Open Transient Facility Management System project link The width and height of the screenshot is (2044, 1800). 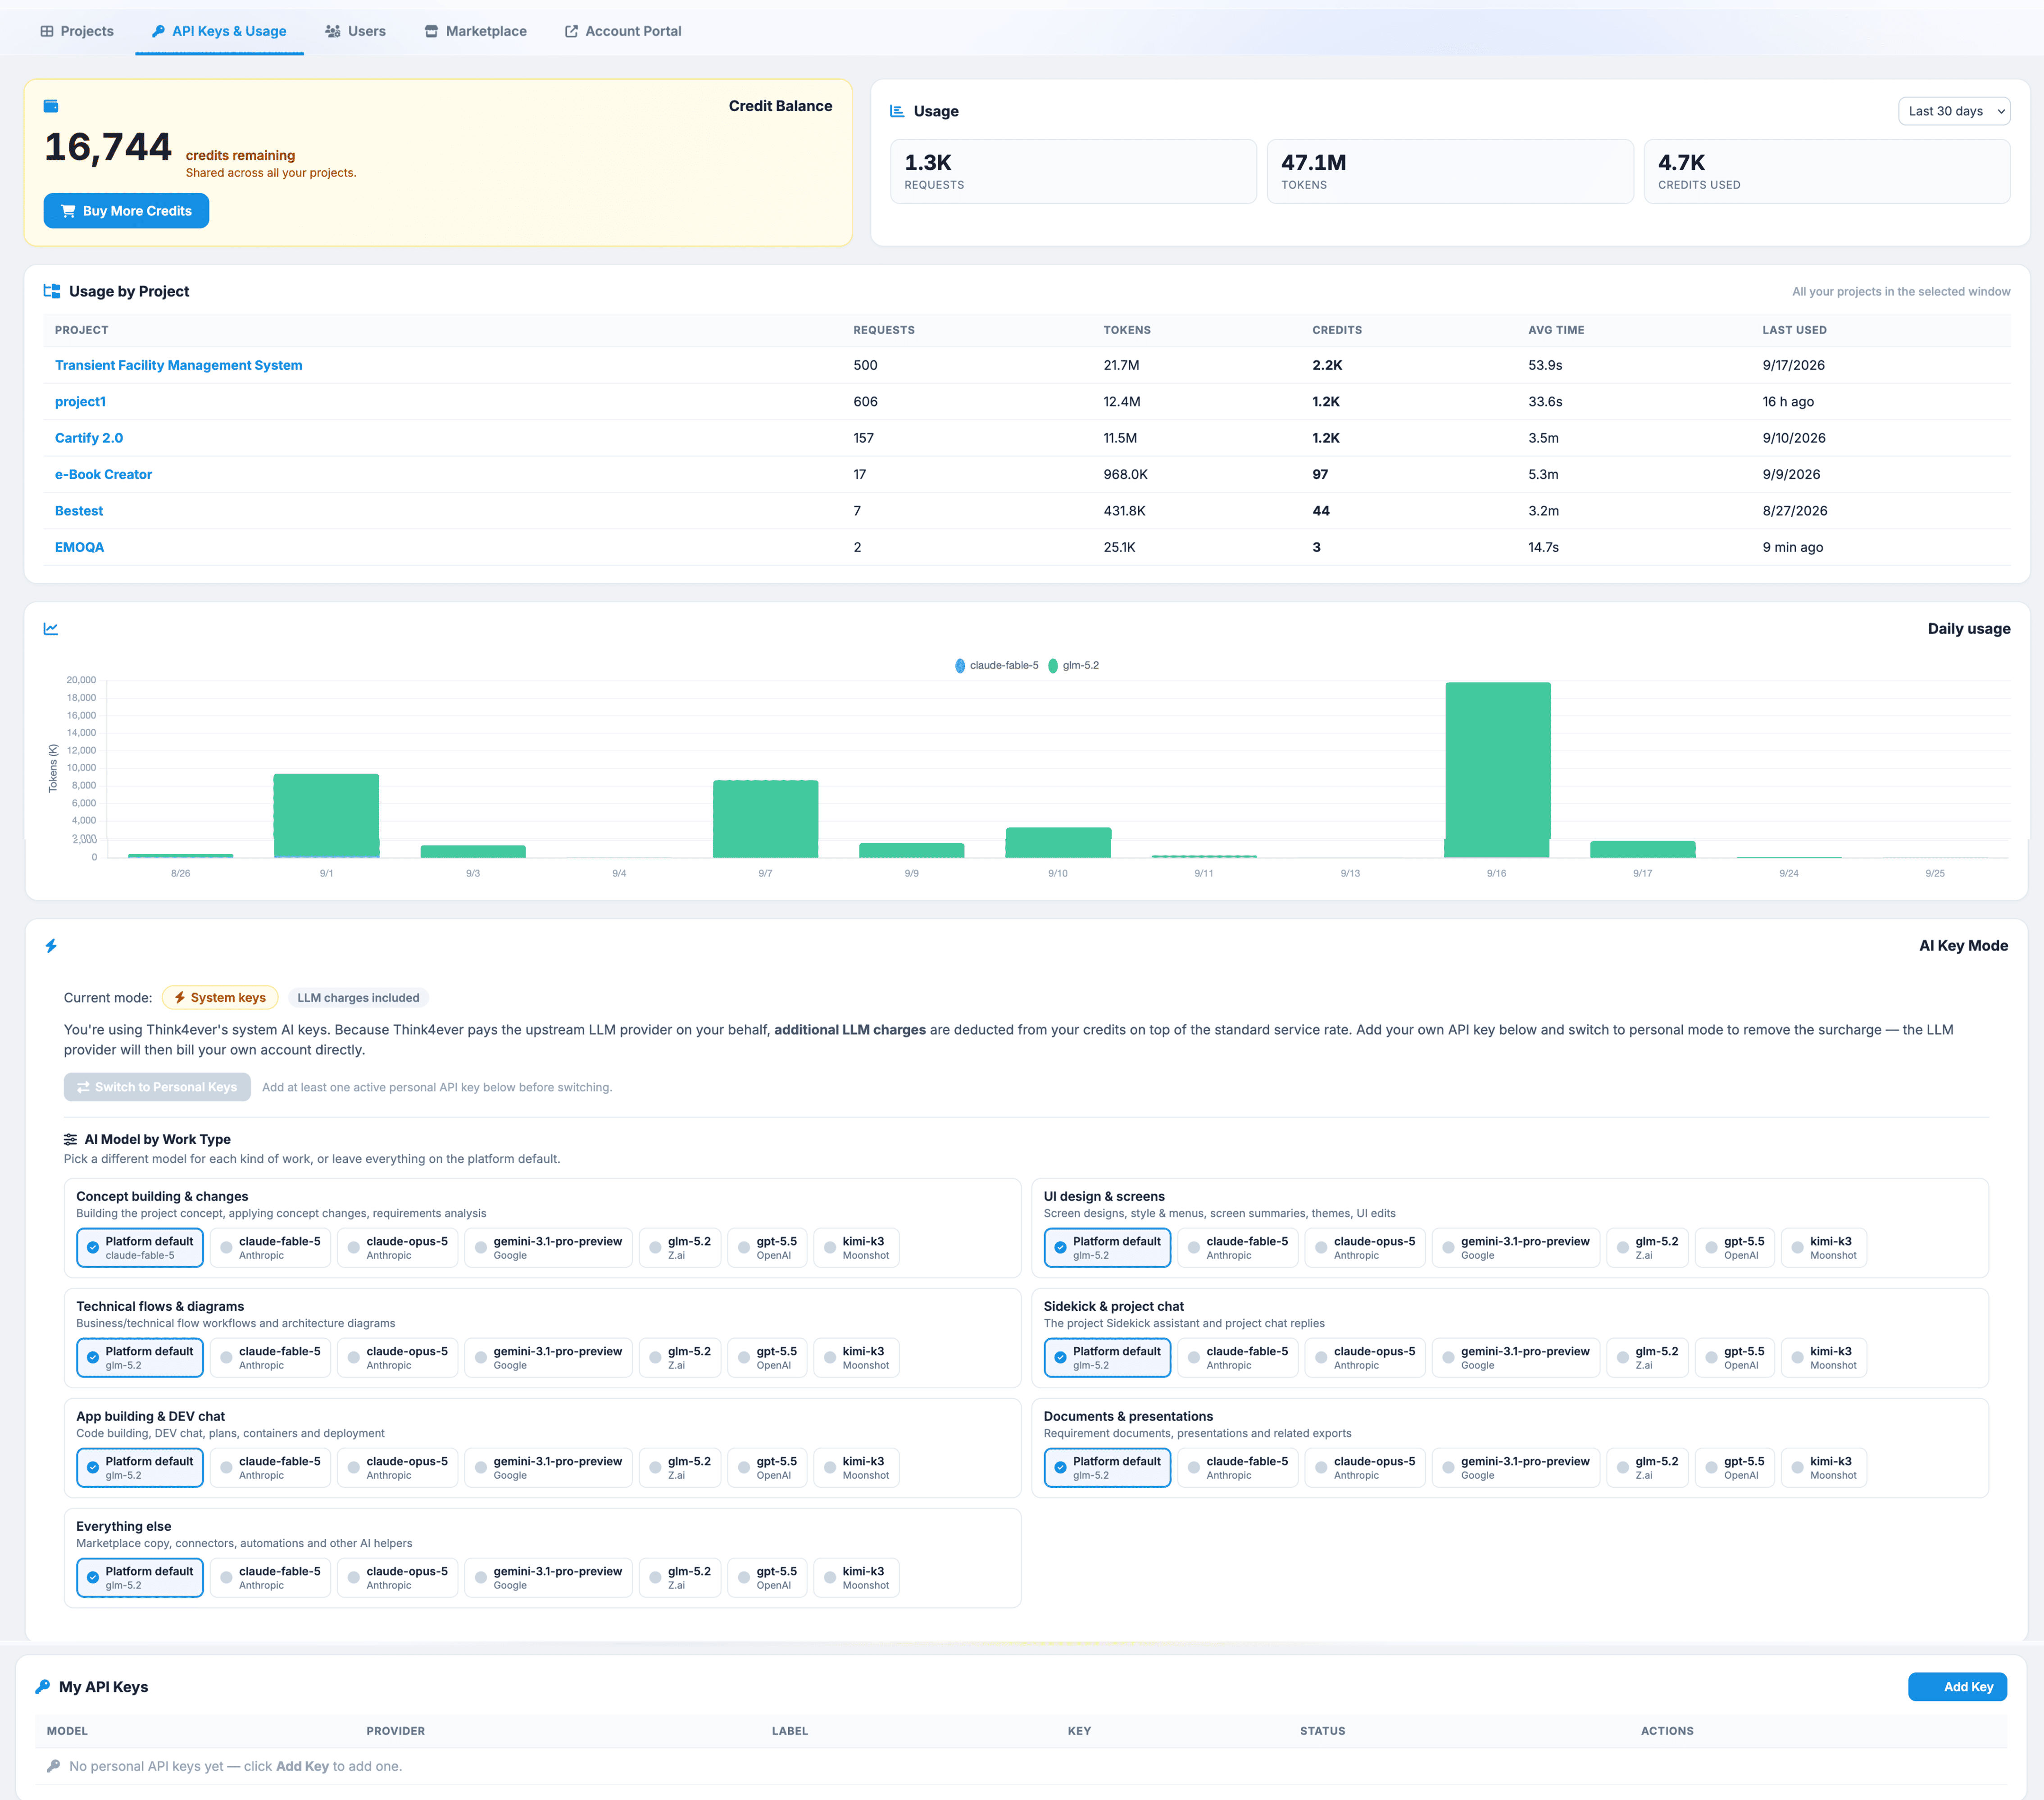178,365
